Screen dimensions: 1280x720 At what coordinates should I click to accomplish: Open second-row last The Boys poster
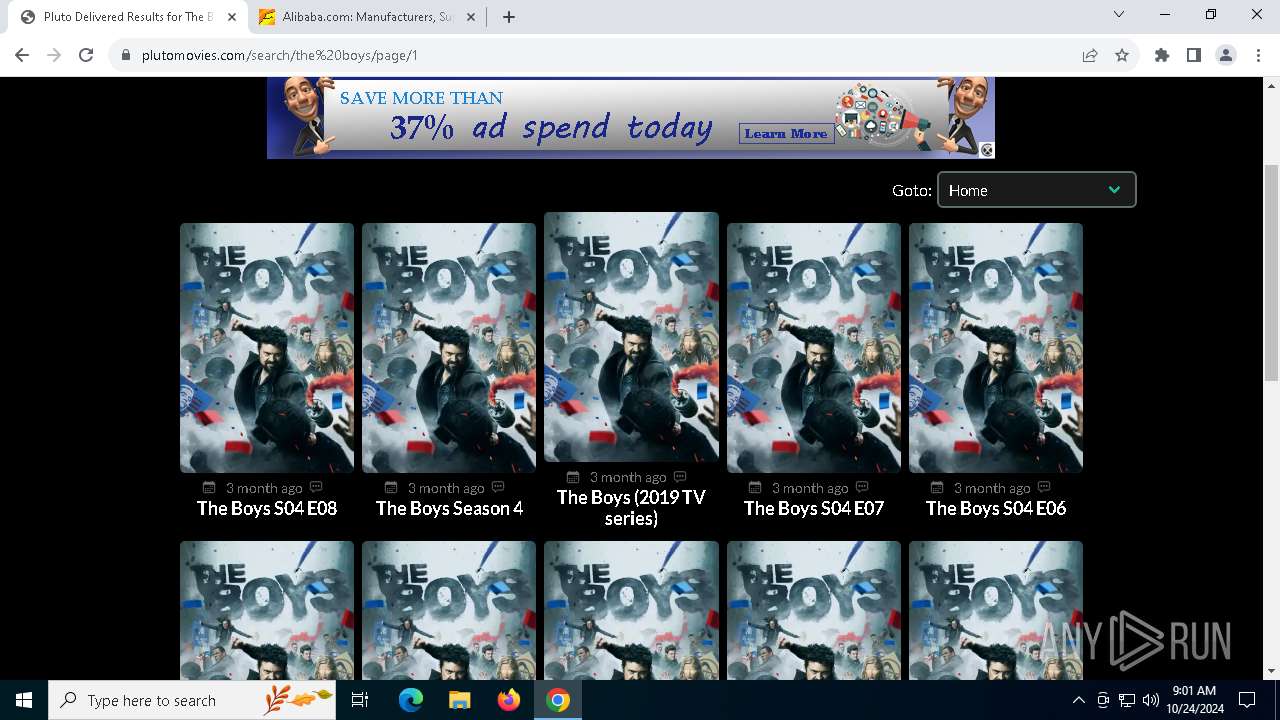click(996, 610)
